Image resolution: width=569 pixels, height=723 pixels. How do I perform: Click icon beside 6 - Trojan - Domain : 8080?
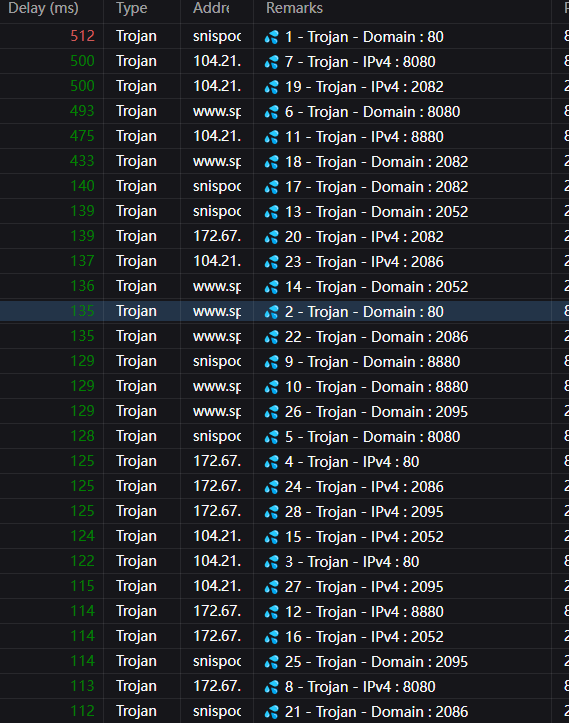[272, 112]
